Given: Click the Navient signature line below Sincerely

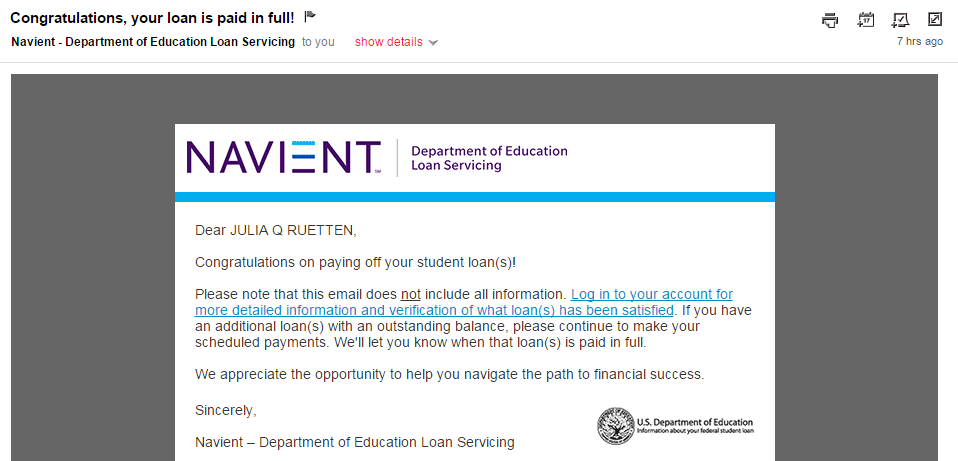Looking at the screenshot, I should [354, 442].
